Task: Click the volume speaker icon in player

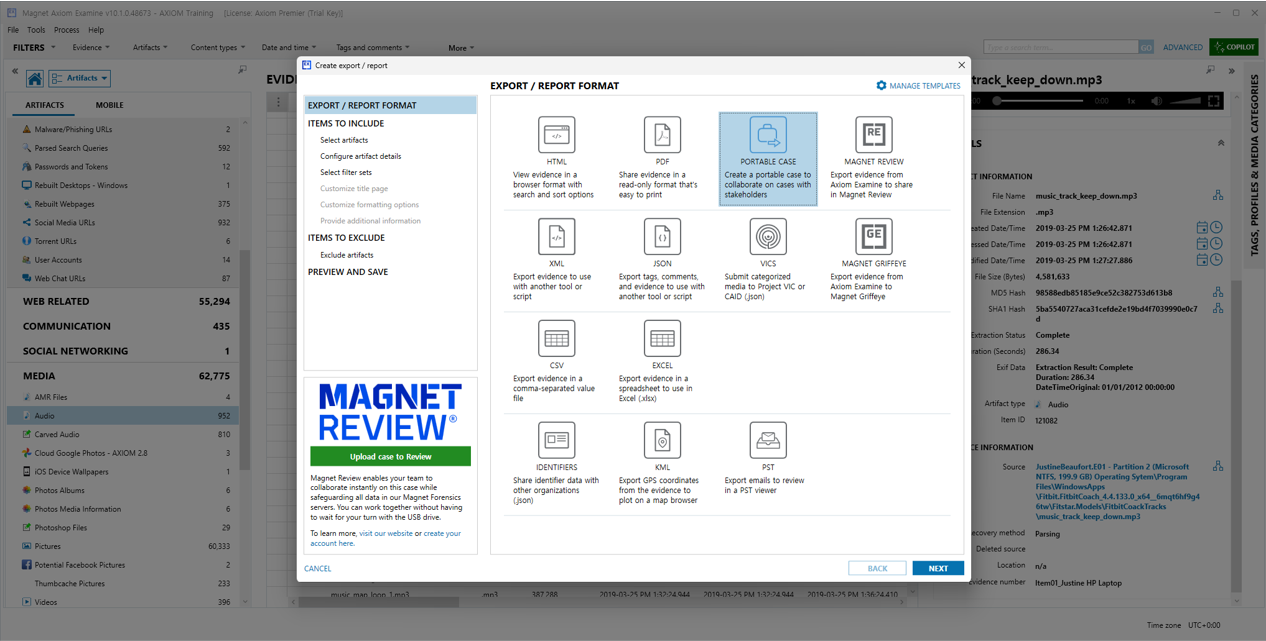Action: tap(1157, 101)
